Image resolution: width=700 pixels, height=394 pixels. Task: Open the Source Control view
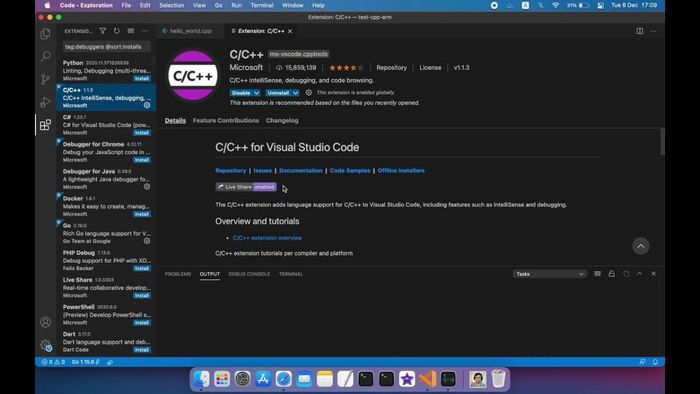46,79
